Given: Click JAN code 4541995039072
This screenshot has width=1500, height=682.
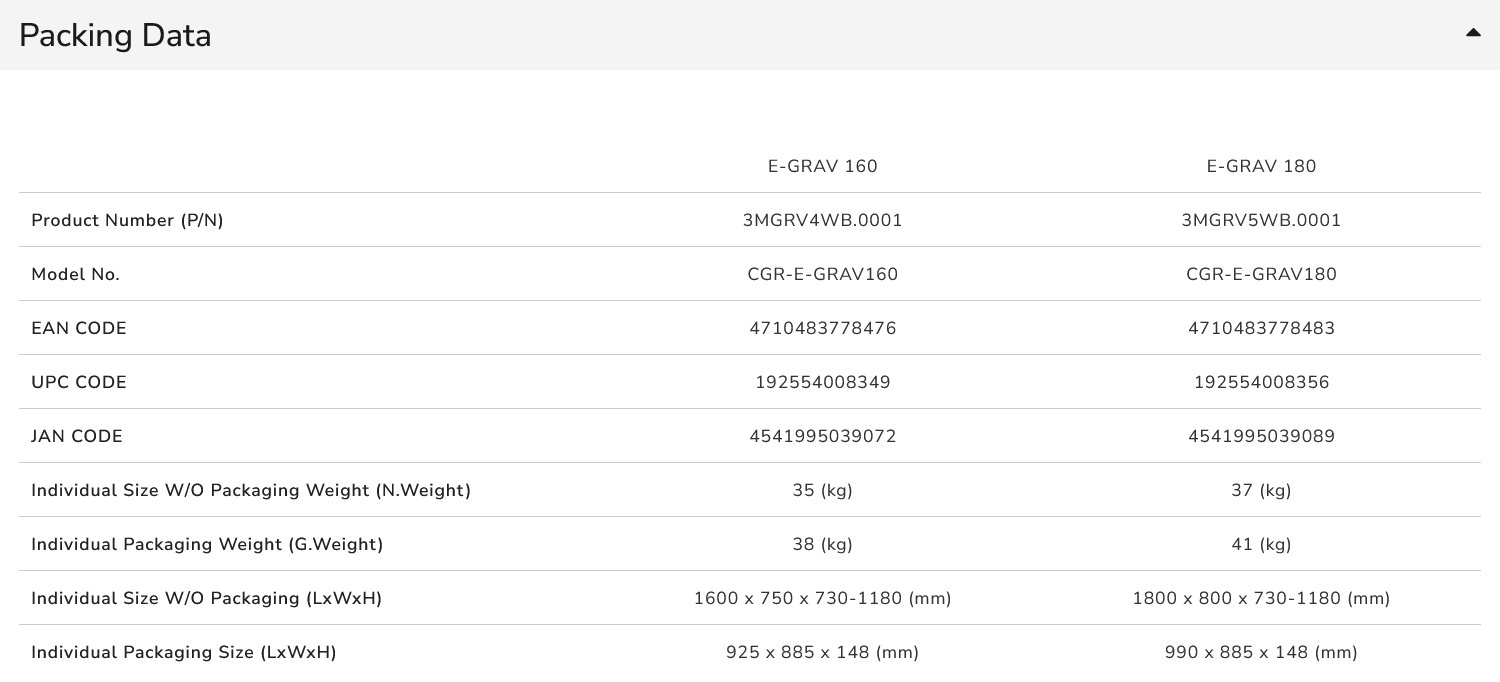Looking at the screenshot, I should [822, 437].
